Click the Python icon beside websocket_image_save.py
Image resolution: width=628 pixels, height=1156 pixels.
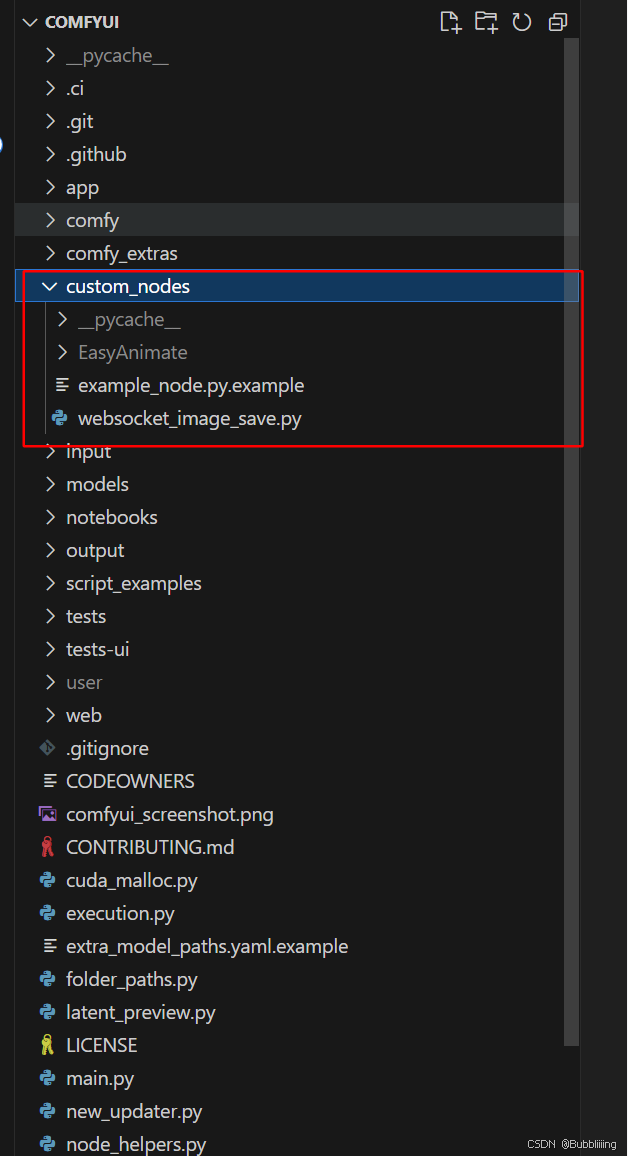pos(60,419)
